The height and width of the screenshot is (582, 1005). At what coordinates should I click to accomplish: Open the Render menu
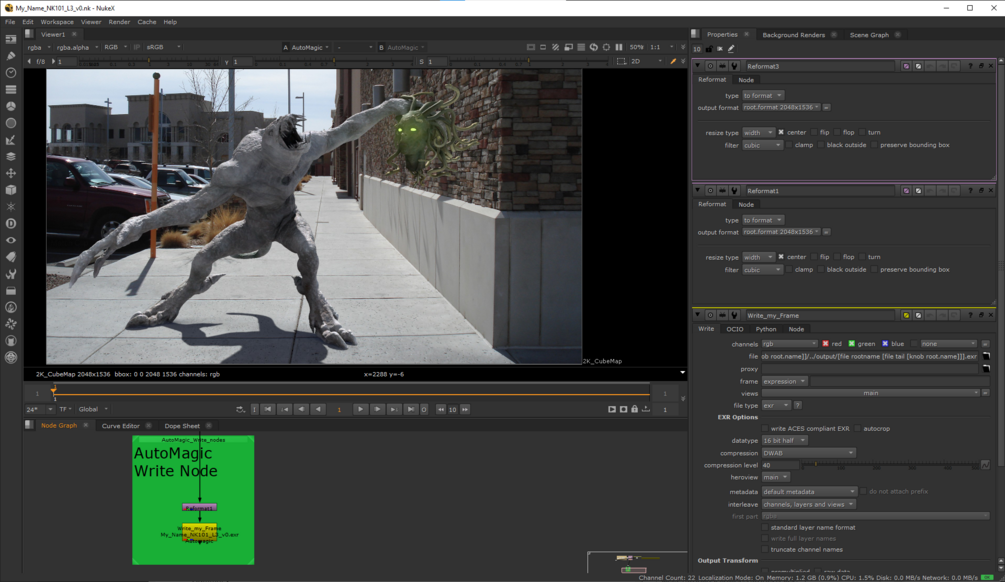tap(119, 22)
